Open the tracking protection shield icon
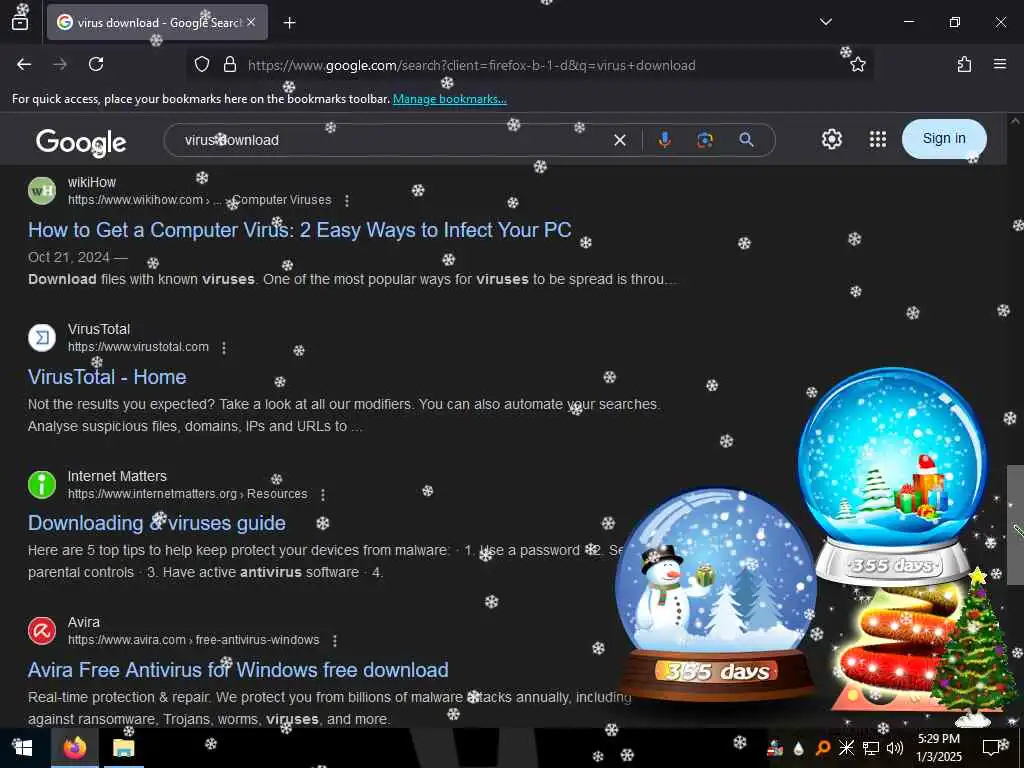Image resolution: width=1024 pixels, height=768 pixels. pyautogui.click(x=202, y=65)
